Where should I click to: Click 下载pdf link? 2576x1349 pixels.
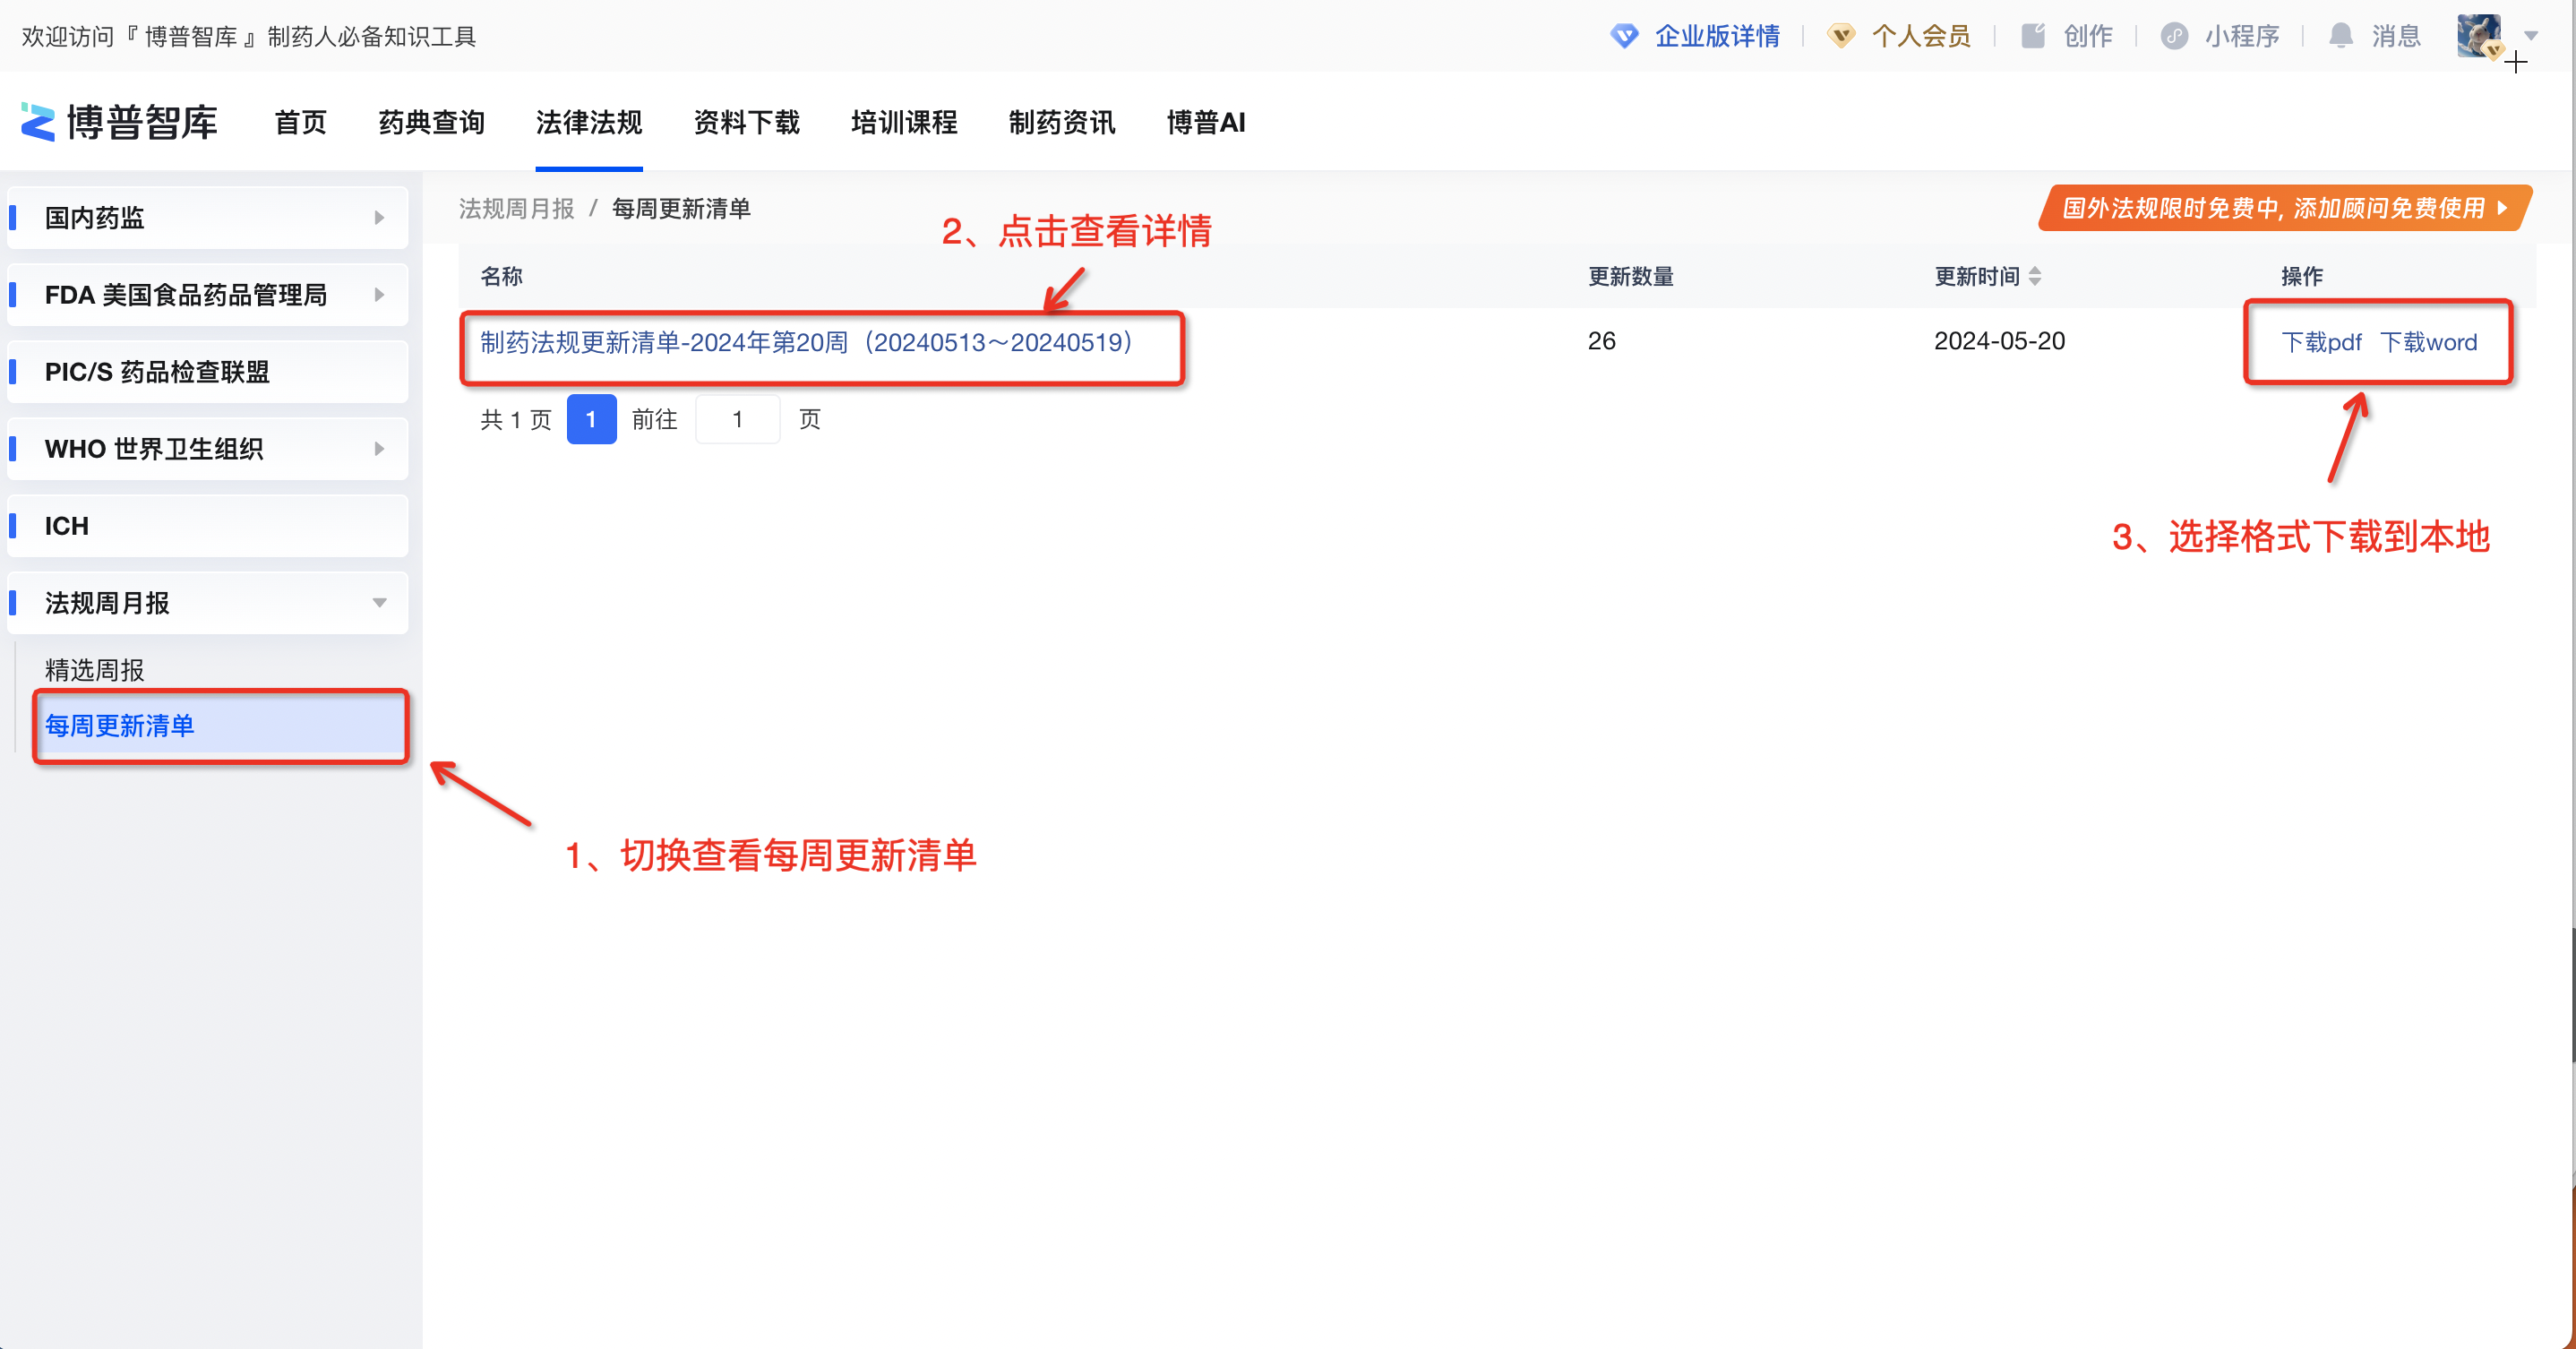coord(2321,341)
